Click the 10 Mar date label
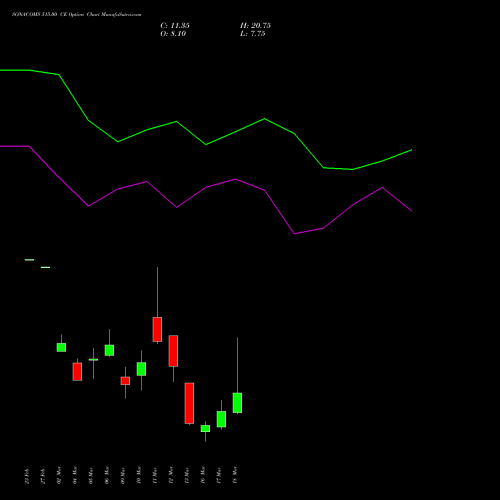This screenshot has height=500, width=500. 139,475
